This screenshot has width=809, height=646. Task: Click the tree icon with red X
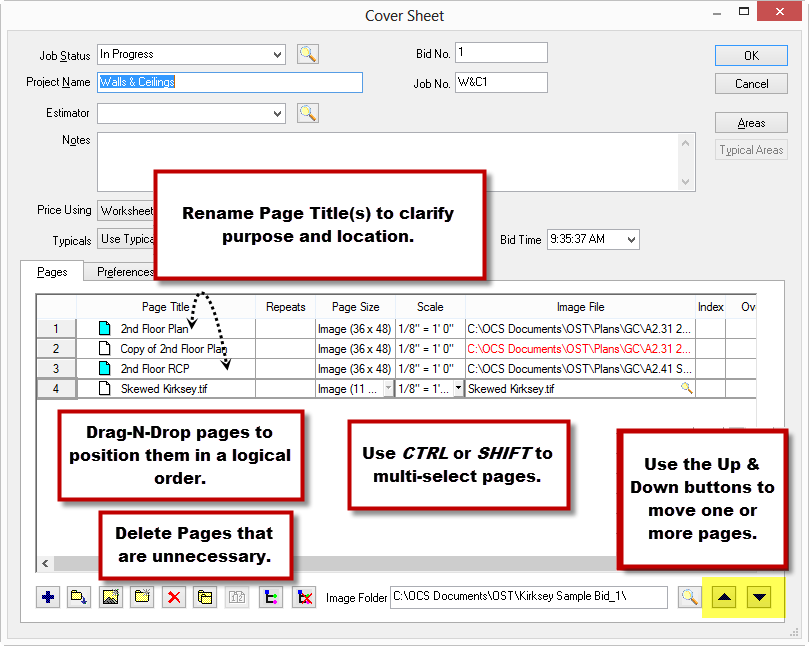click(304, 597)
